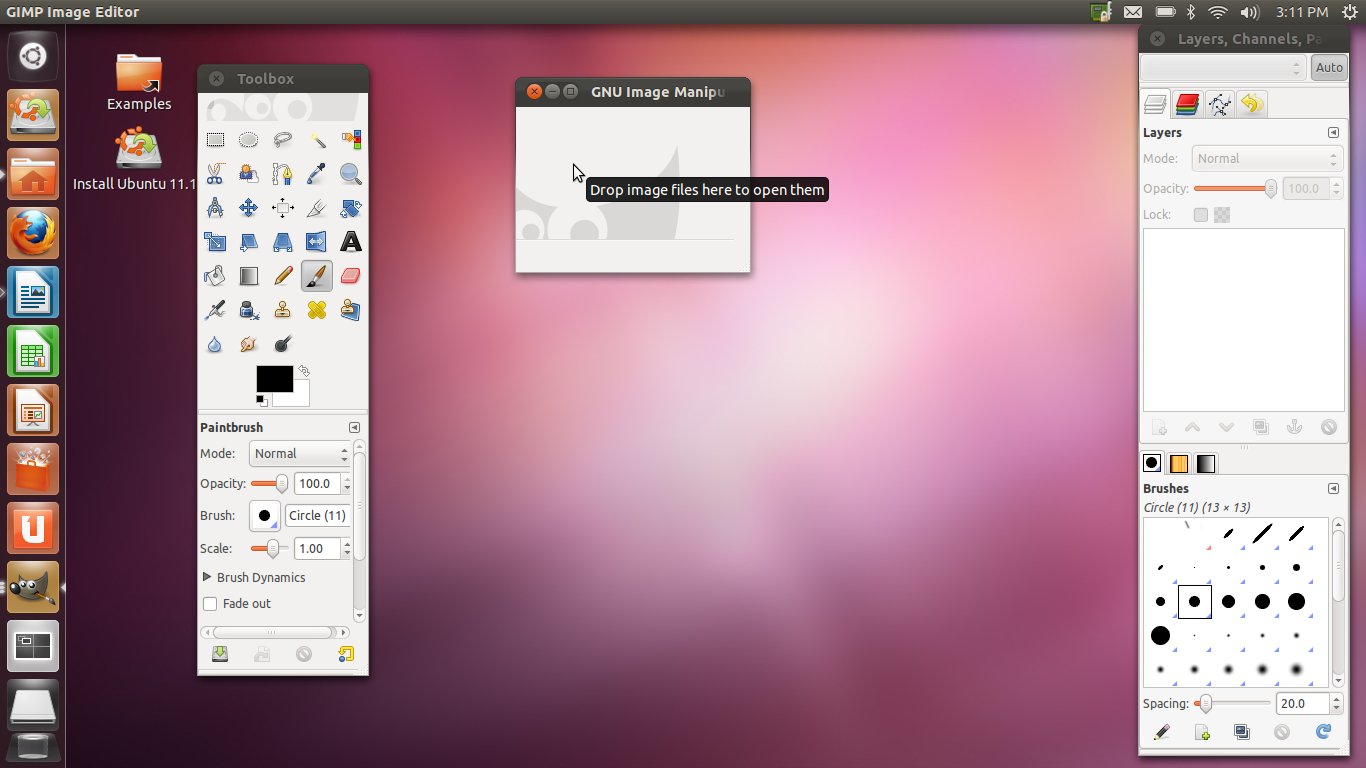Open the Examples folder on desktop
Image resolution: width=1366 pixels, height=768 pixels.
pos(139,81)
